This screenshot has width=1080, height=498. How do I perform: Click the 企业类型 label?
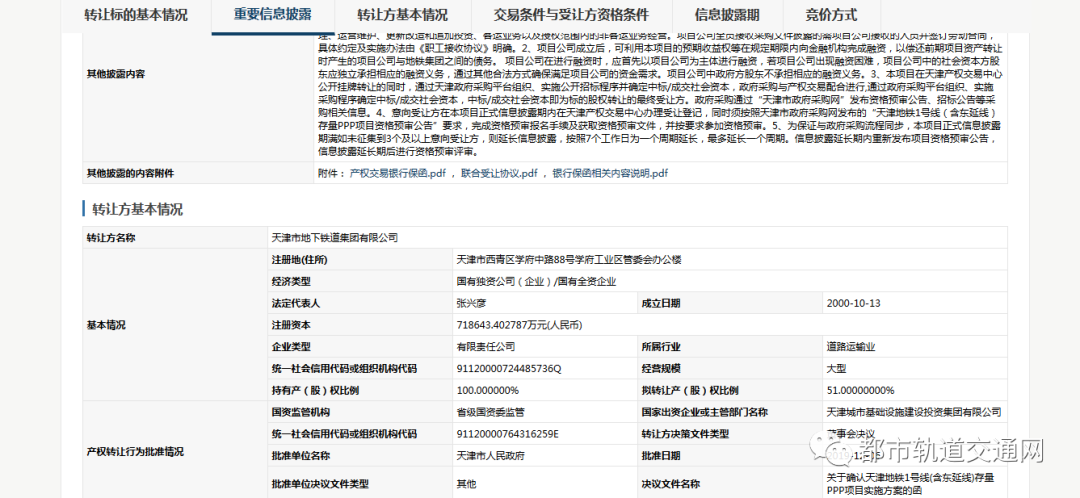[x=291, y=347]
